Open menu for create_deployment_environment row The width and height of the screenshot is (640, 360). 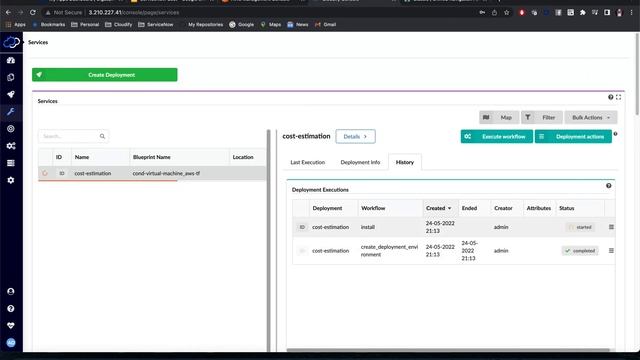pos(611,251)
